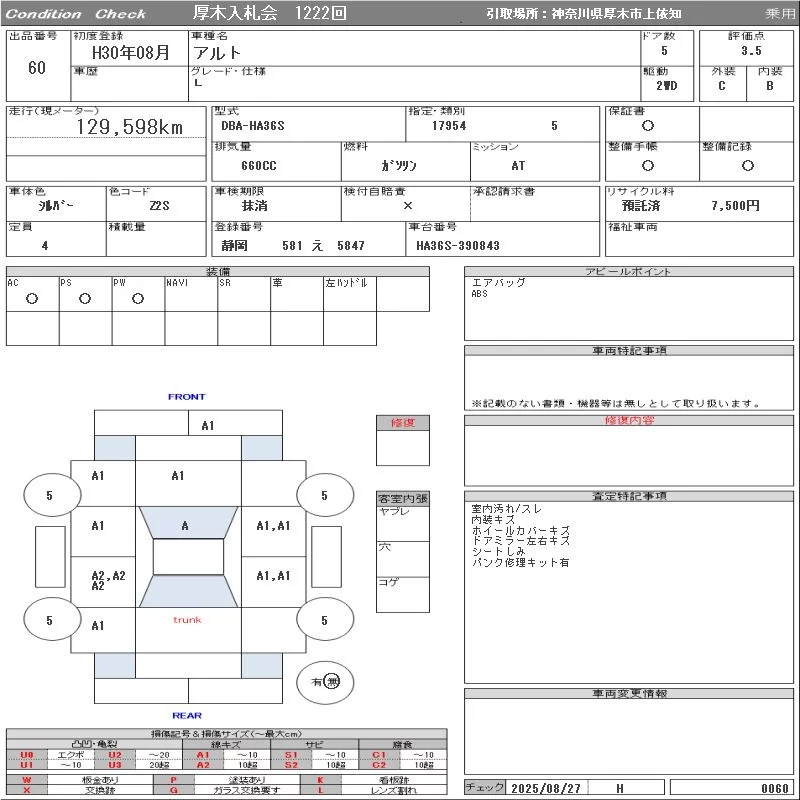Select lot number '60' under 出品番号
The image size is (800, 800).
pos(37,68)
